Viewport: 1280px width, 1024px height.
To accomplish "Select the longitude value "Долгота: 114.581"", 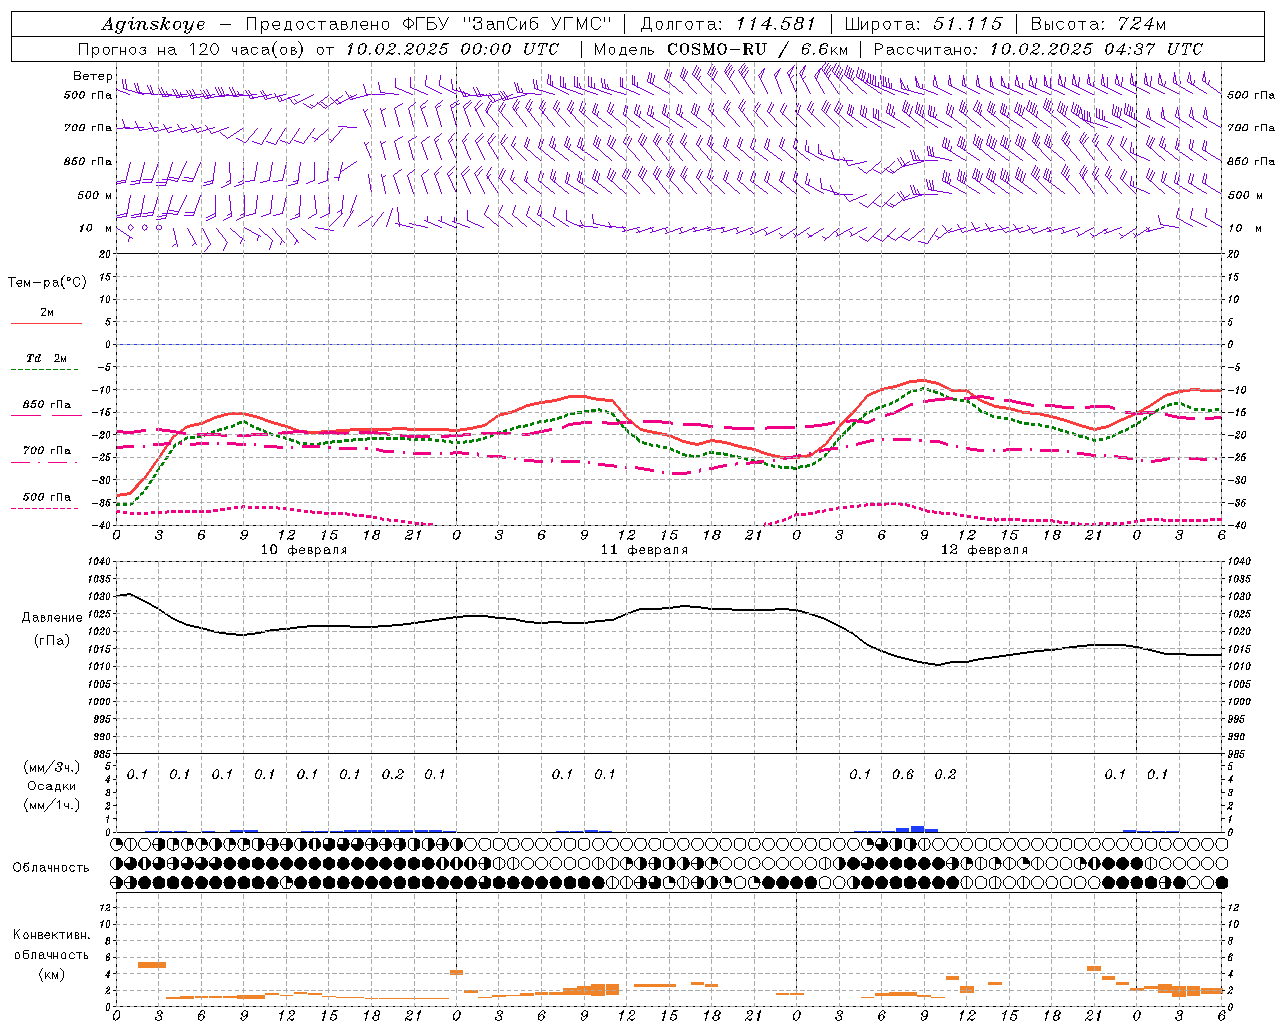I will tap(728, 24).
